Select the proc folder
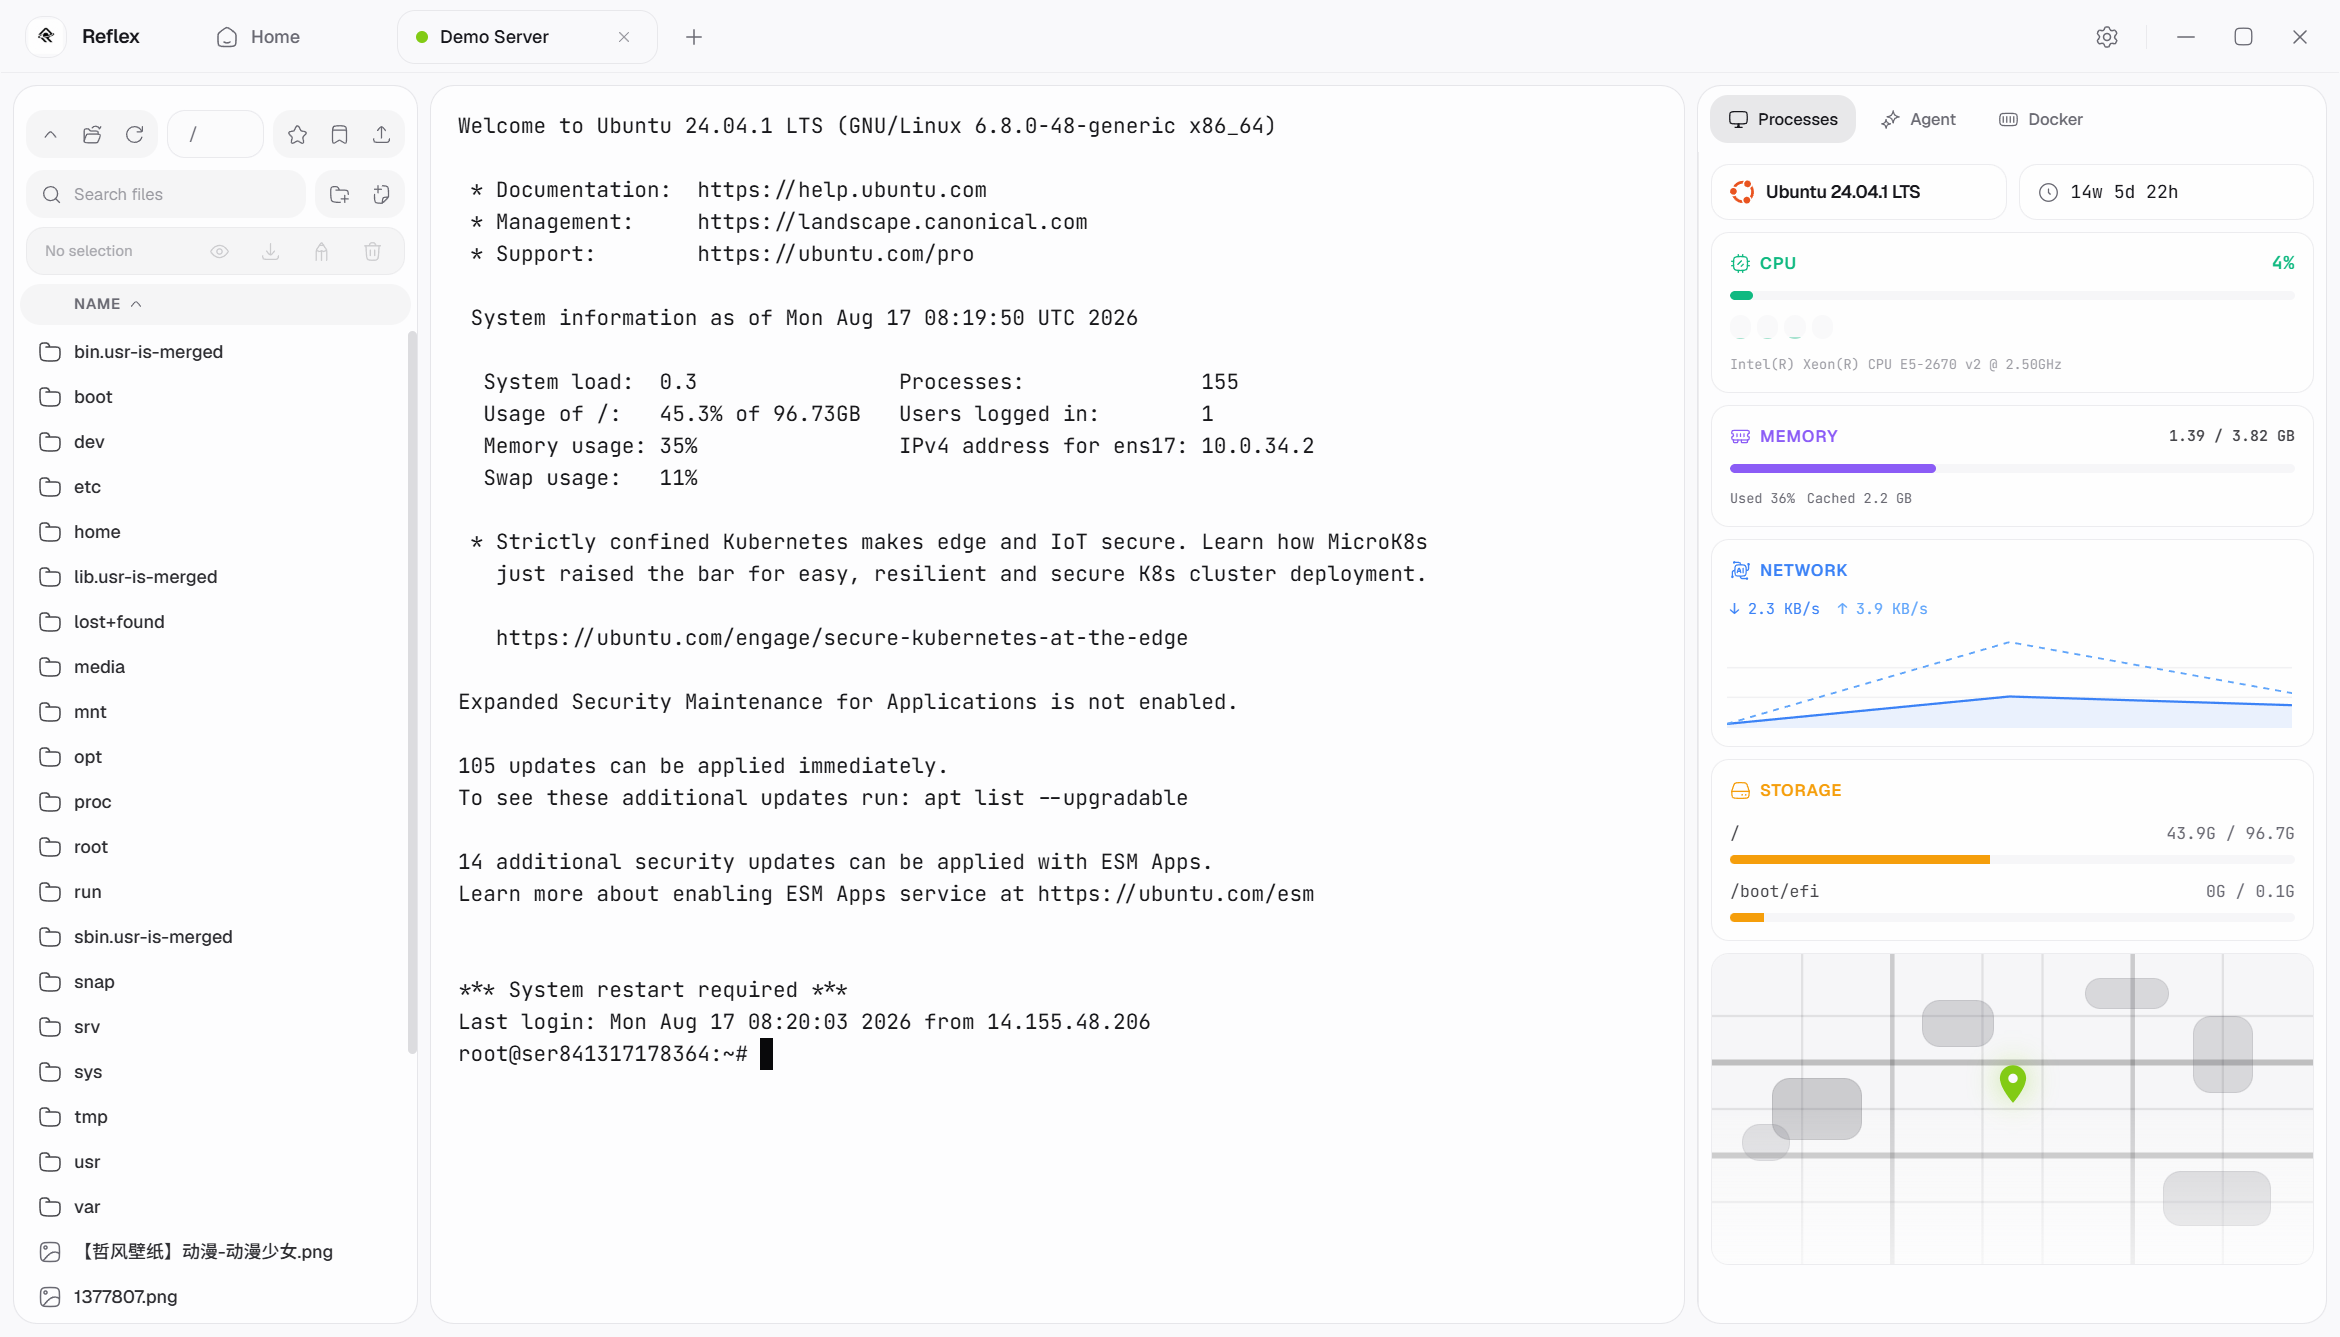Viewport: 2340px width, 1337px height. (x=215, y=802)
